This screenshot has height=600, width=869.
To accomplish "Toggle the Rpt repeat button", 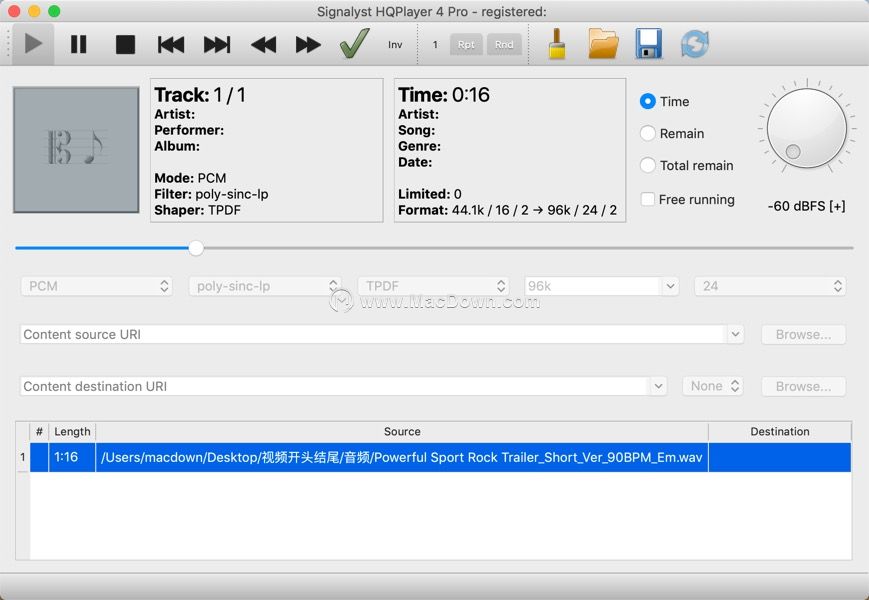I will [x=466, y=44].
